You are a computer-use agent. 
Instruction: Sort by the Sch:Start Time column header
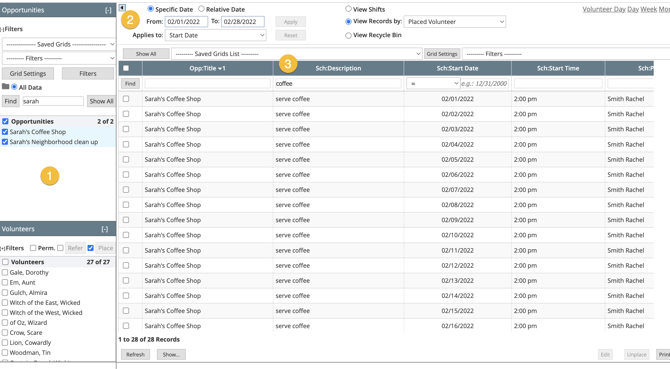click(x=558, y=68)
